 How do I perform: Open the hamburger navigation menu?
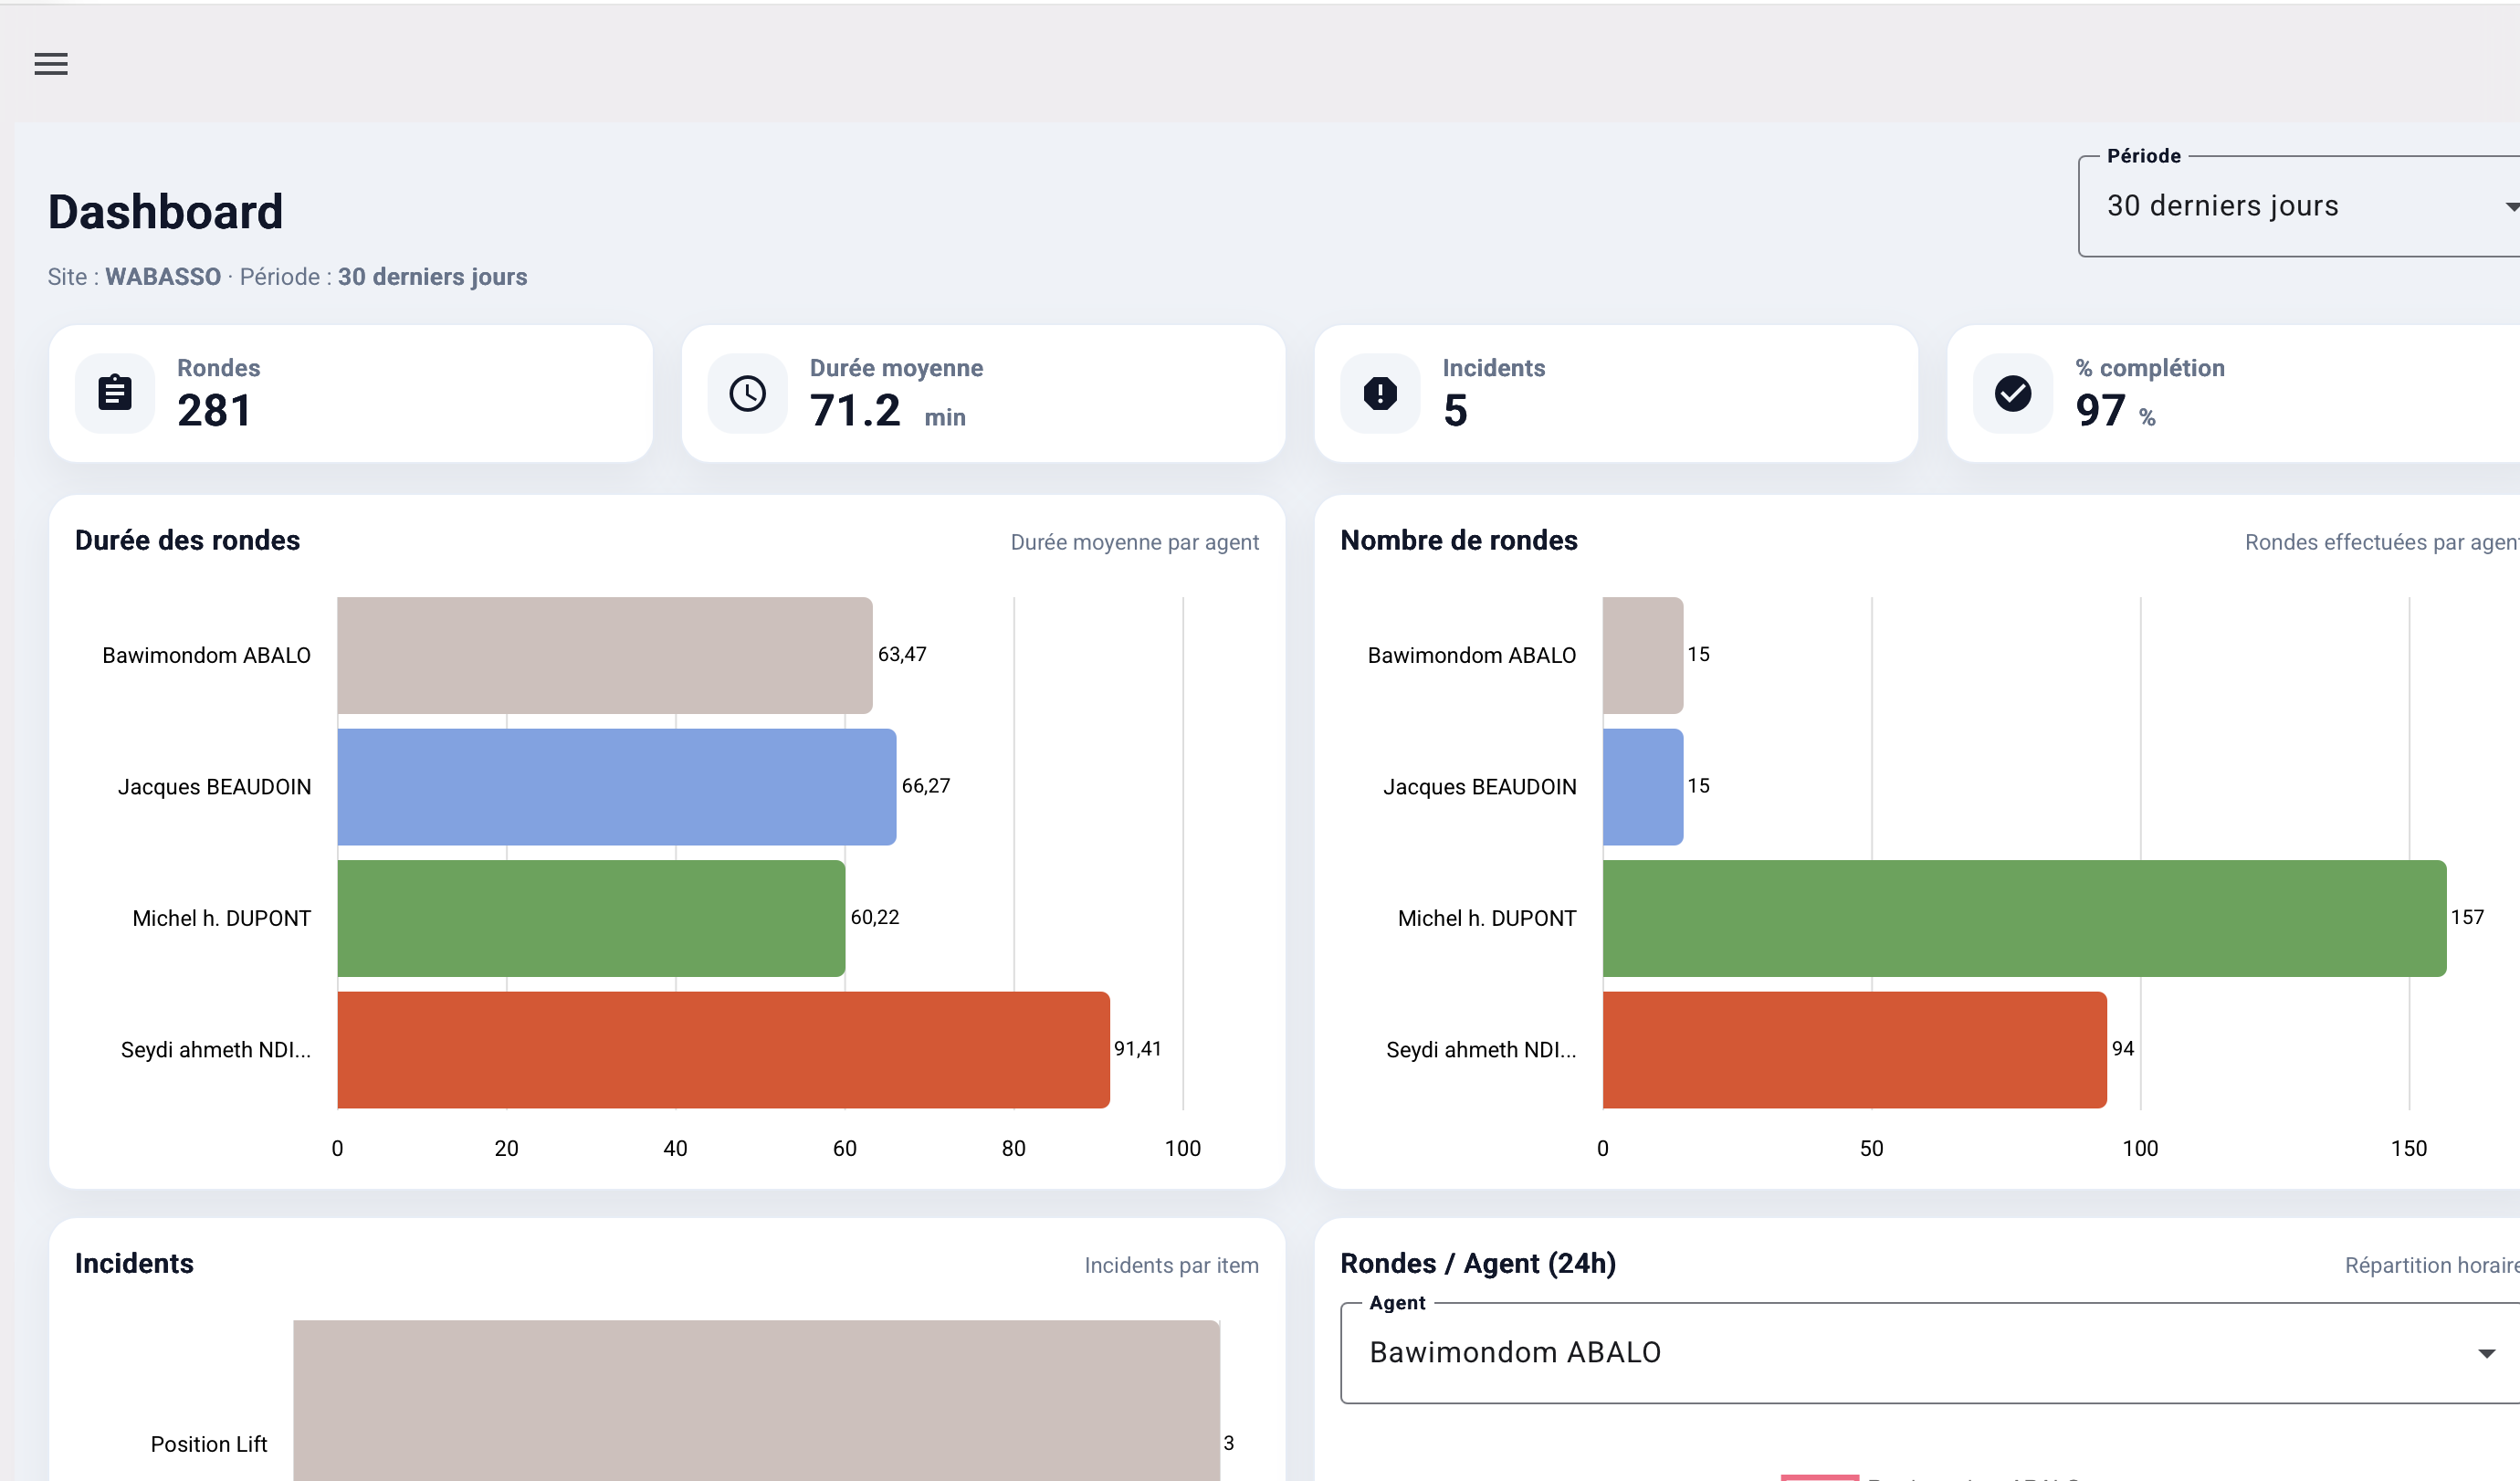[51, 64]
